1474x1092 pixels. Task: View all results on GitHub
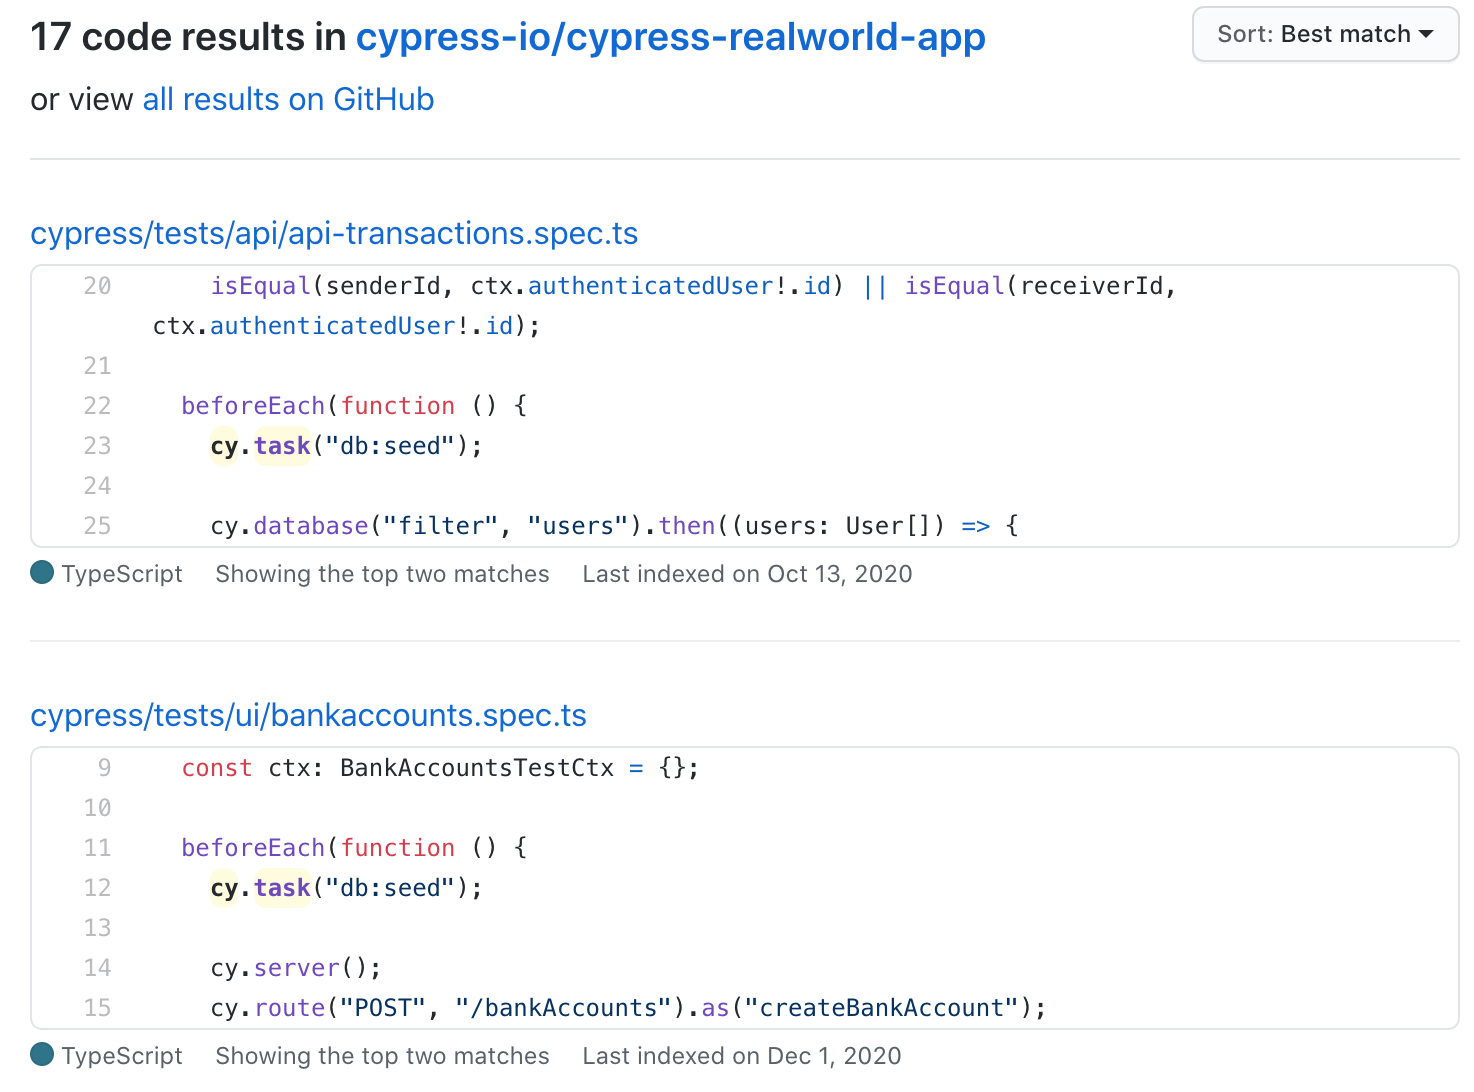(288, 99)
